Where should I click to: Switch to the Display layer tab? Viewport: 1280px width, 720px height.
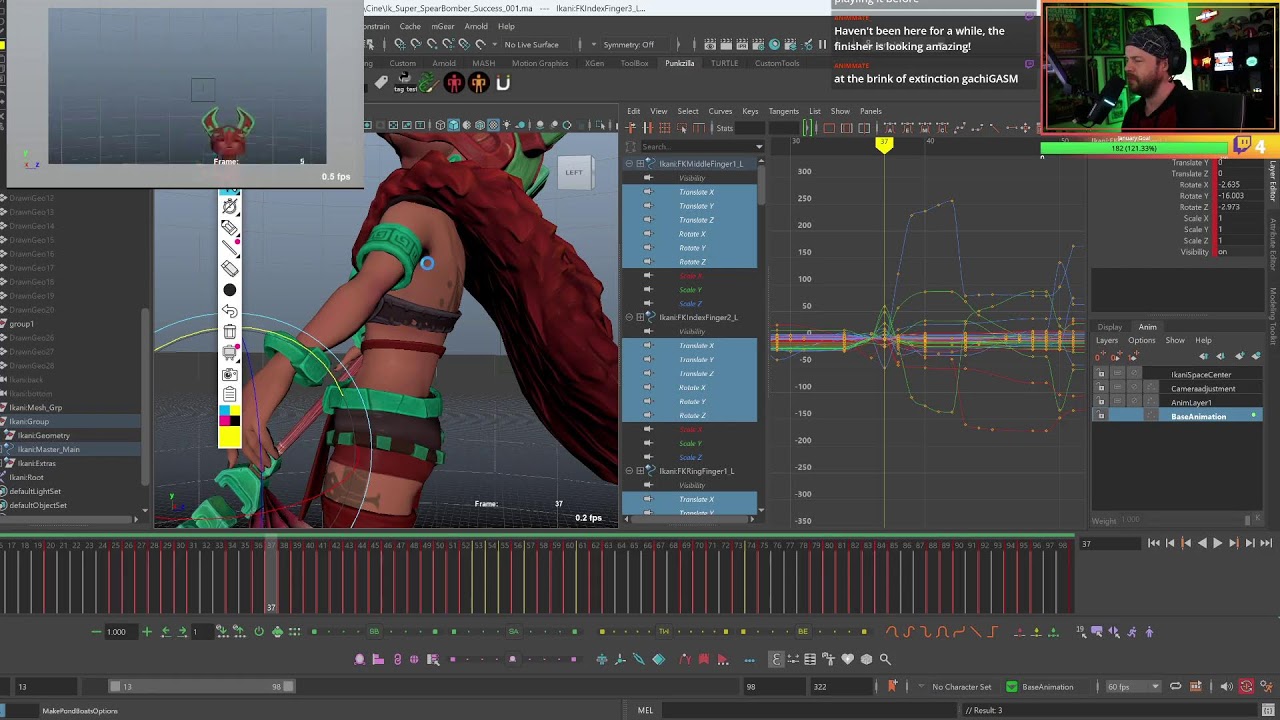(1109, 327)
